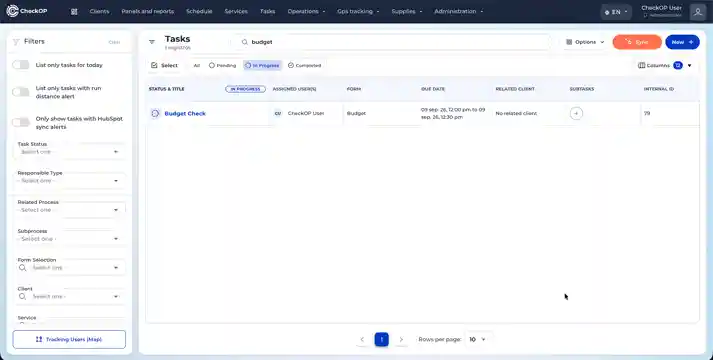Click the Status & Title column header
Viewport: 713px width, 360px height.
[x=166, y=89]
